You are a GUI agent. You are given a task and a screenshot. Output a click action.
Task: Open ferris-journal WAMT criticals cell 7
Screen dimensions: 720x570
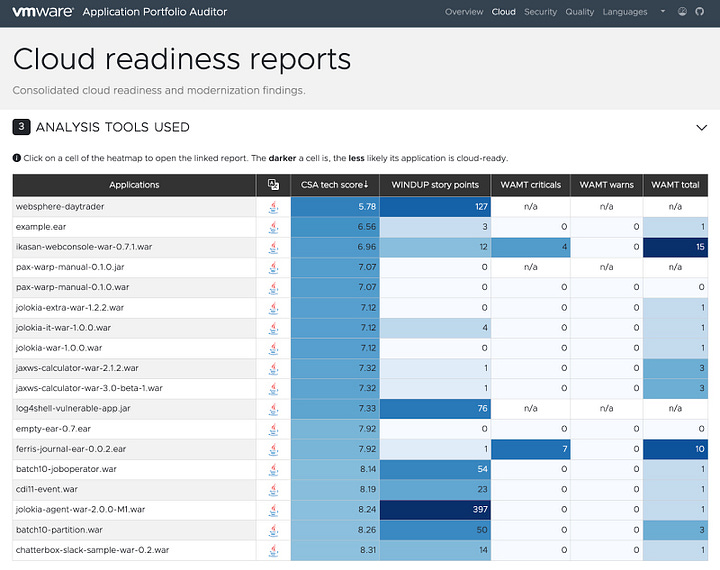(x=531, y=449)
